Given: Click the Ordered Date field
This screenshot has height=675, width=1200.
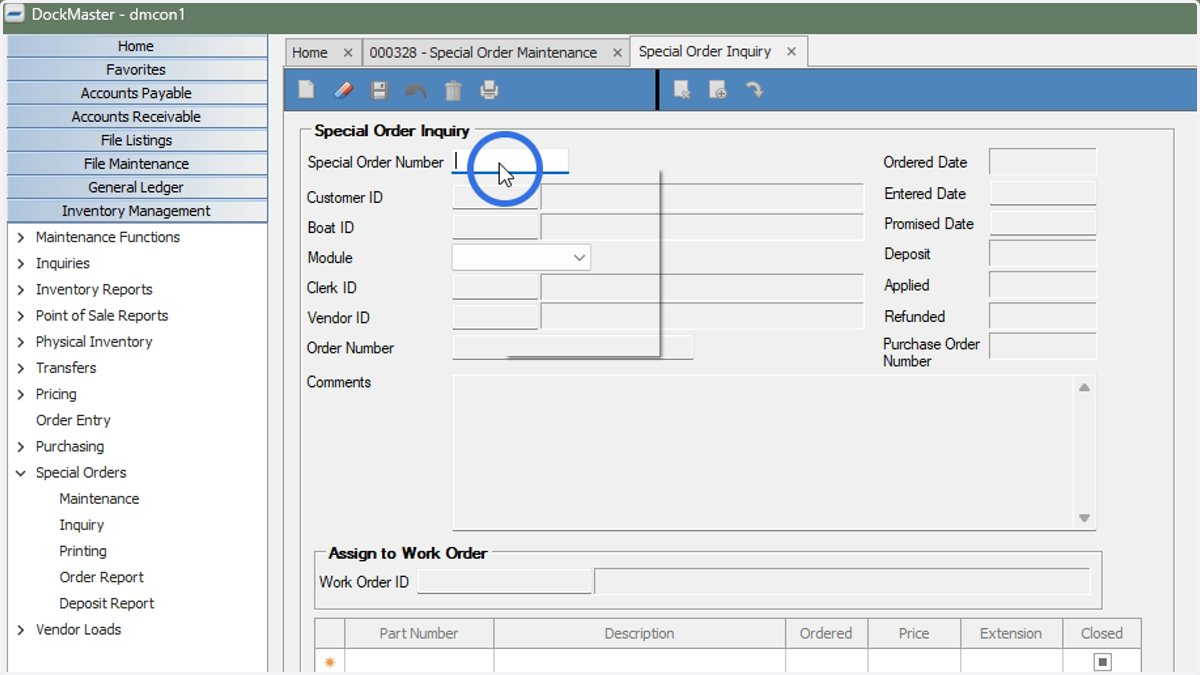Looking at the screenshot, I should (x=1043, y=162).
